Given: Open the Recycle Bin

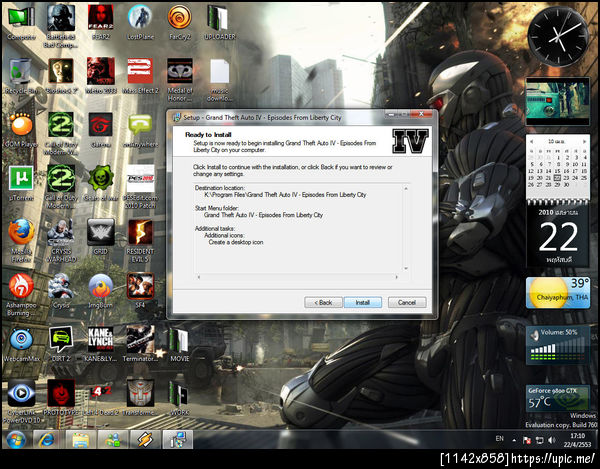Looking at the screenshot, I should [x=21, y=77].
